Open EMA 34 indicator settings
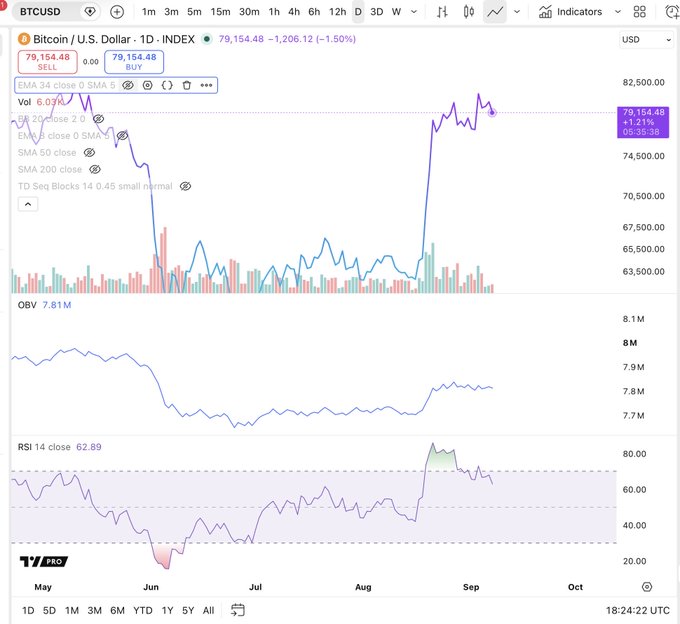Screen dimensions: 680x624 click(x=147, y=85)
